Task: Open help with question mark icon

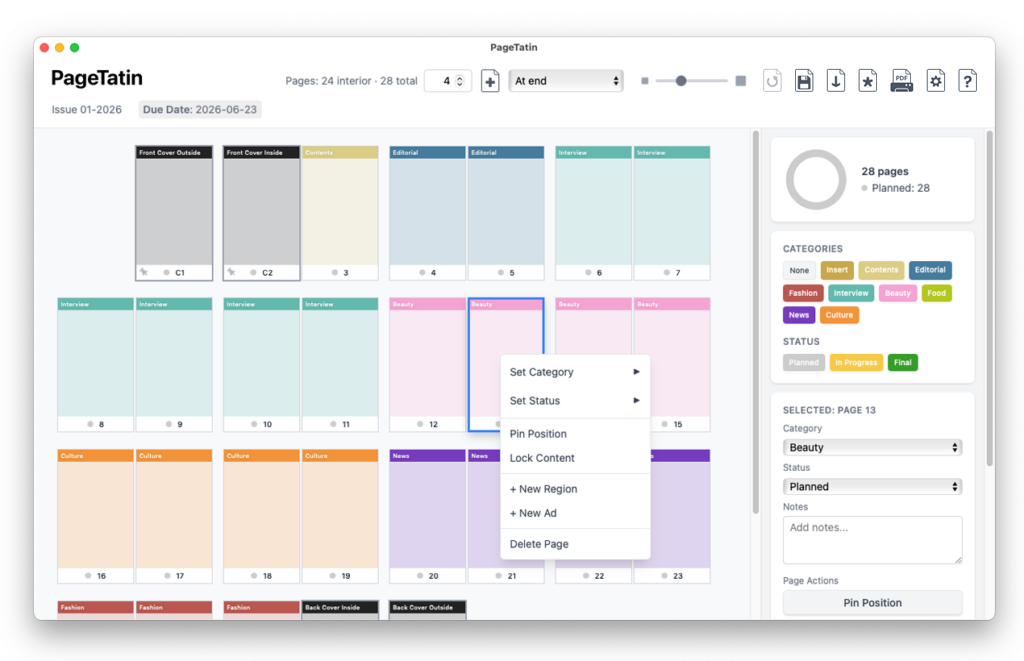Action: coord(967,81)
